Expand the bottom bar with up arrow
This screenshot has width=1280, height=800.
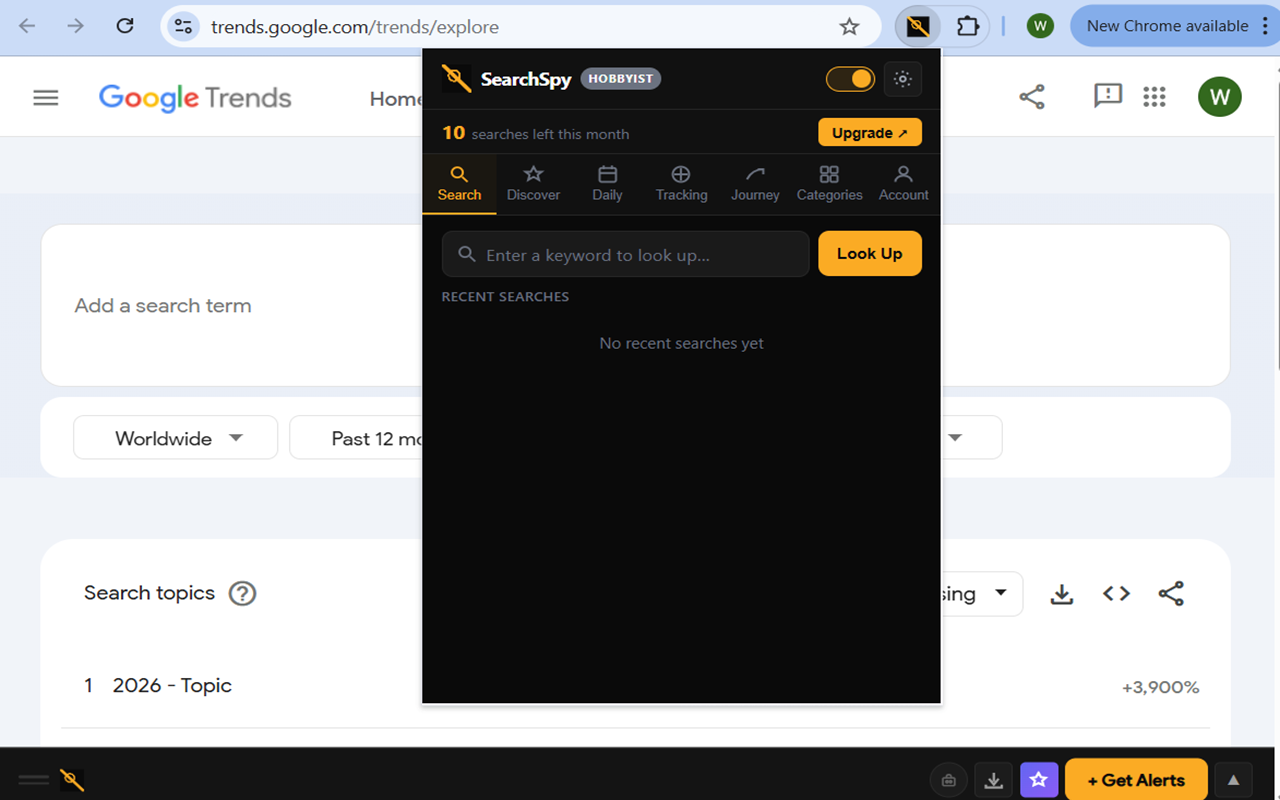click(1233, 780)
